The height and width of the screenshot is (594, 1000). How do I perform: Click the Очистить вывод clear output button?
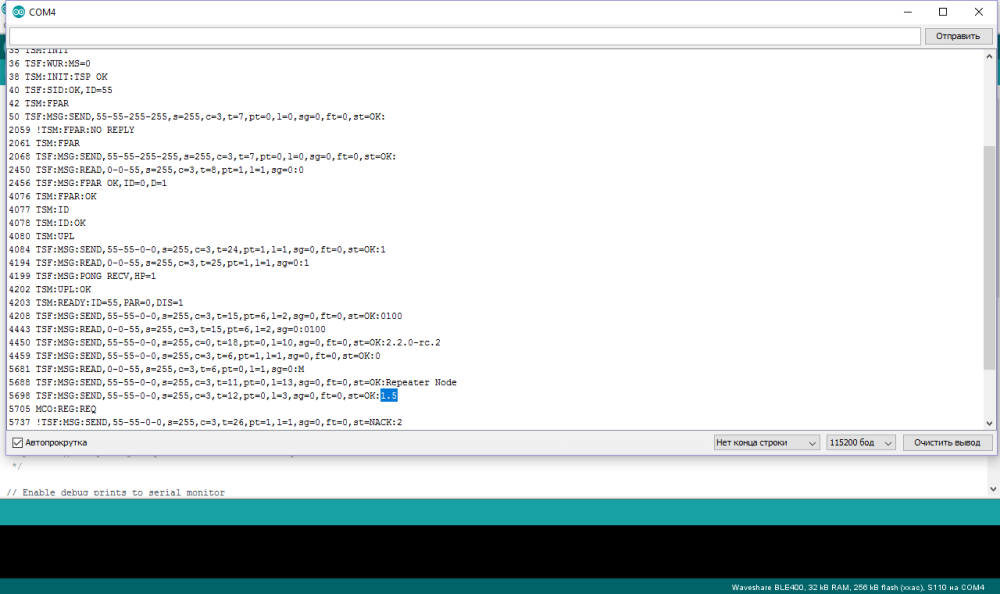coord(947,442)
